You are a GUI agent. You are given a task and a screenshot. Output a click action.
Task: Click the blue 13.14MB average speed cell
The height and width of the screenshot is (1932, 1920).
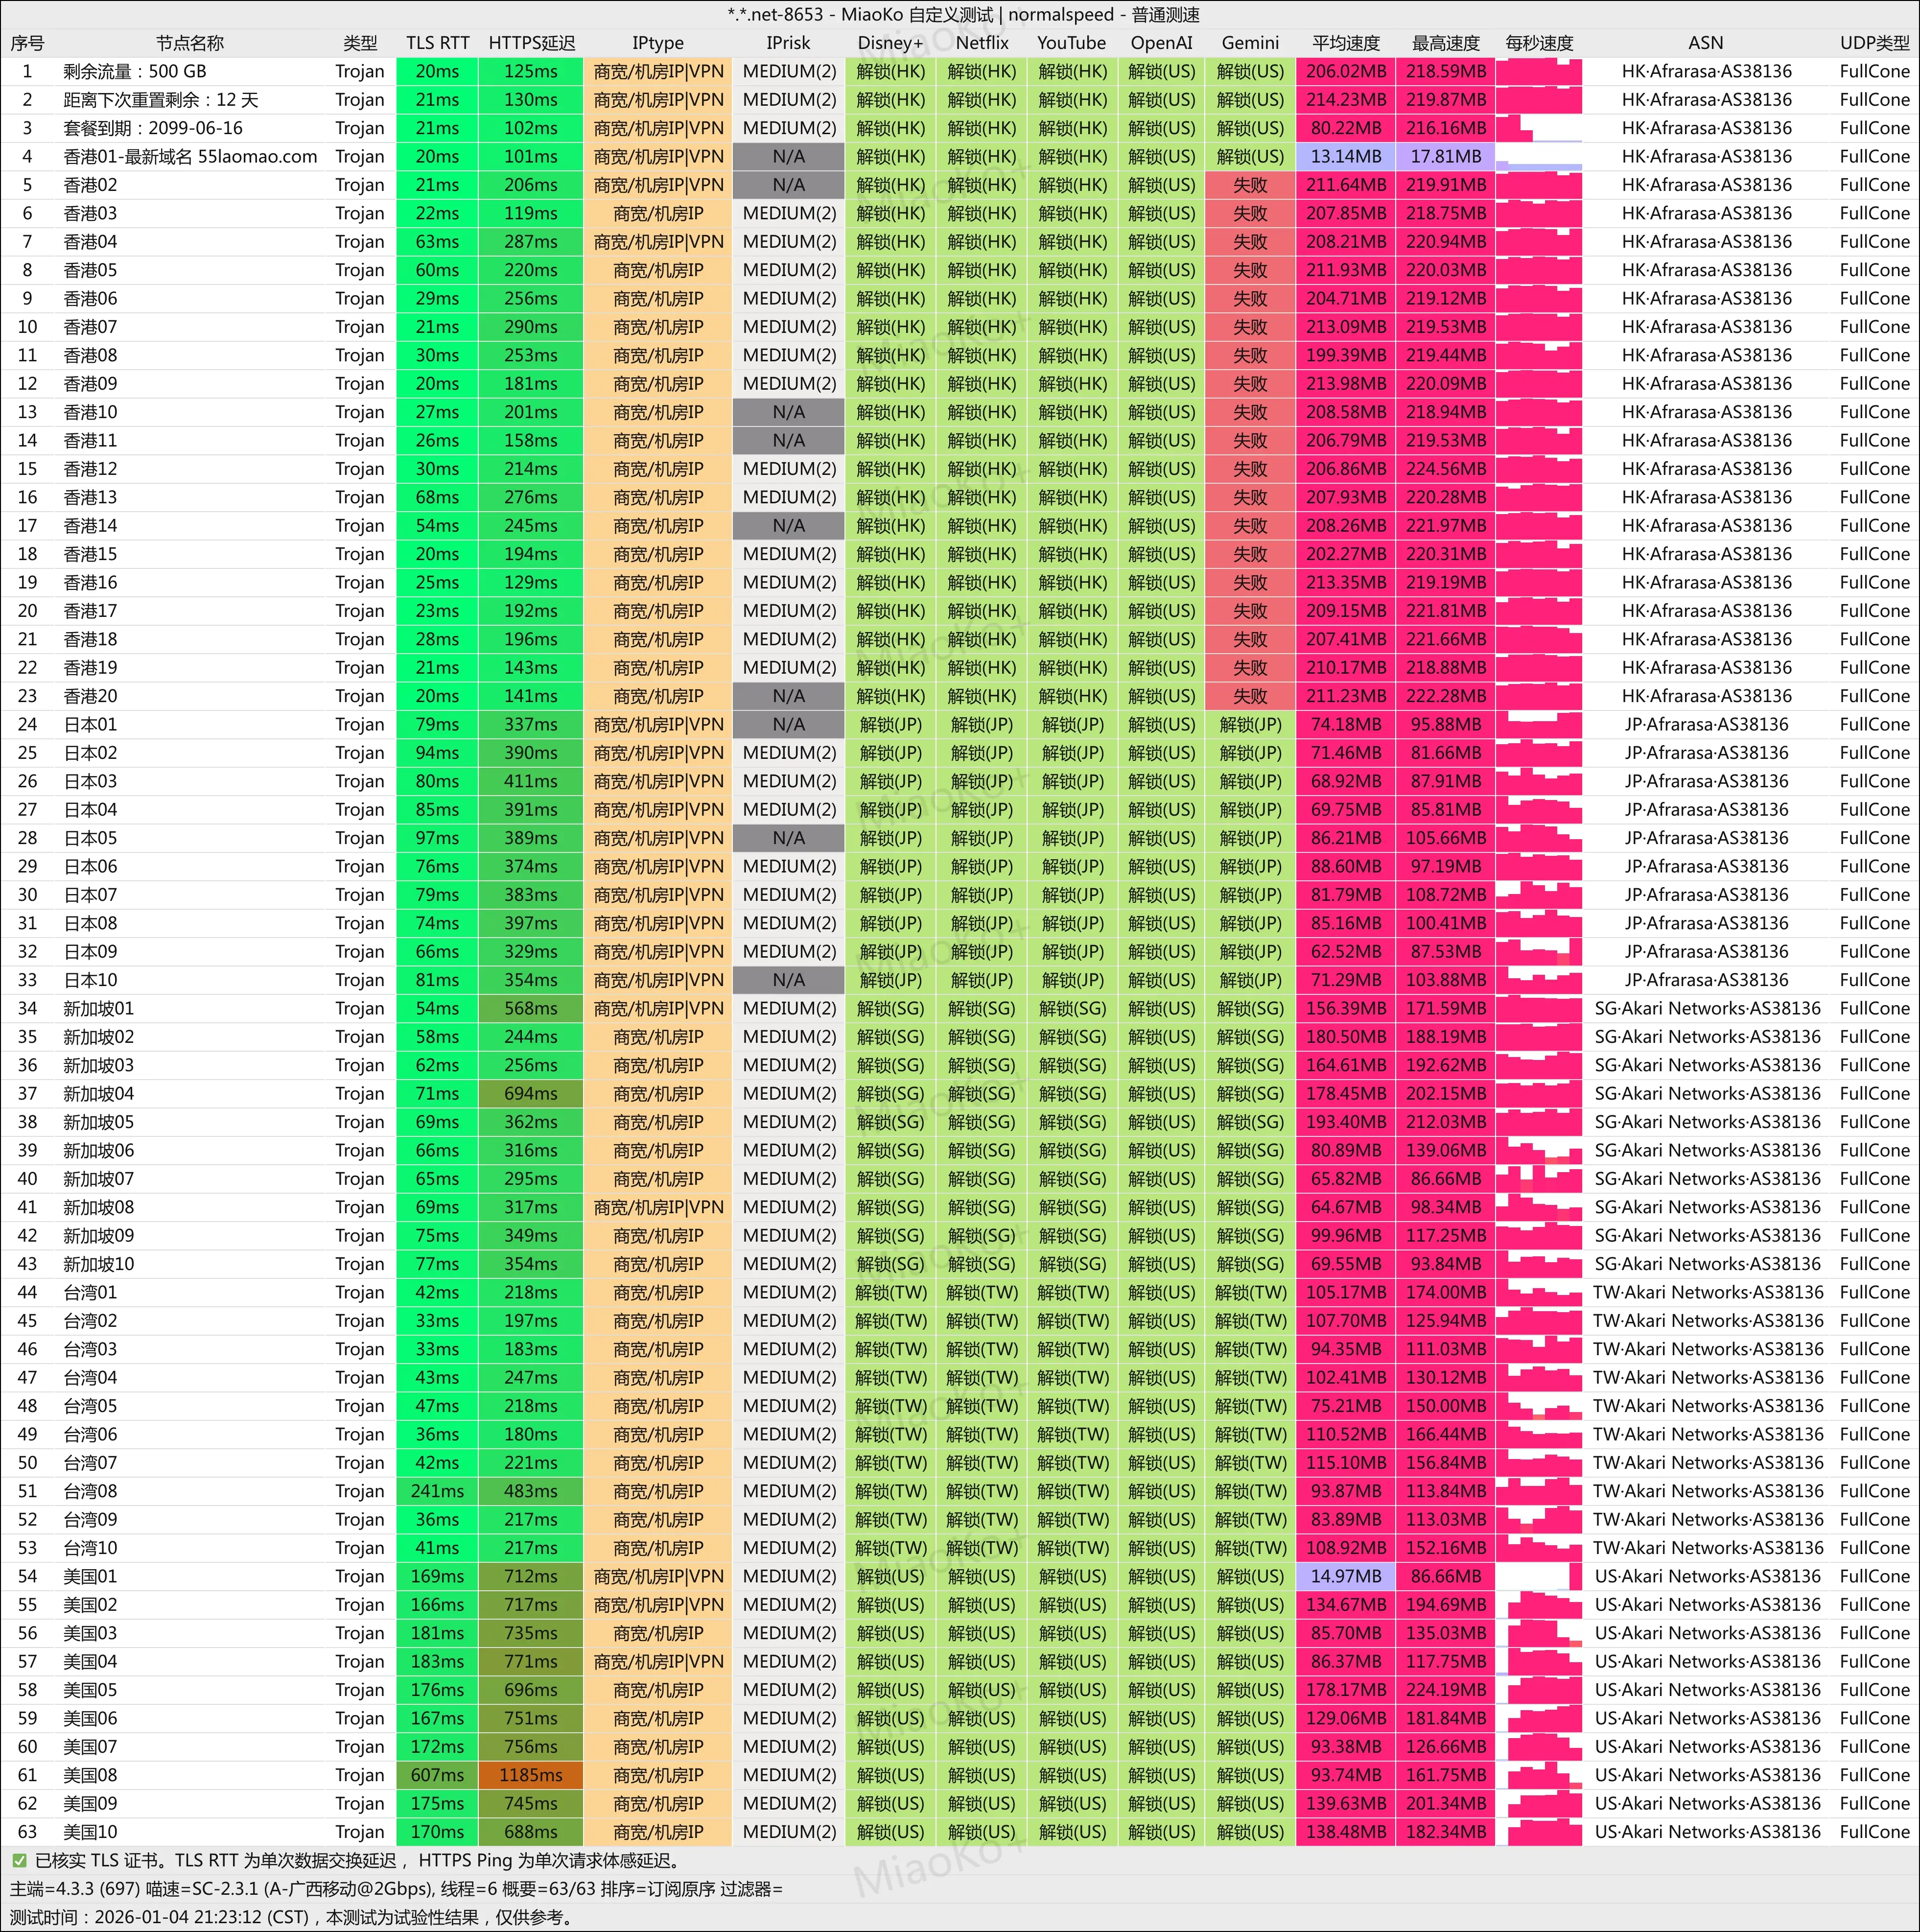click(1345, 157)
